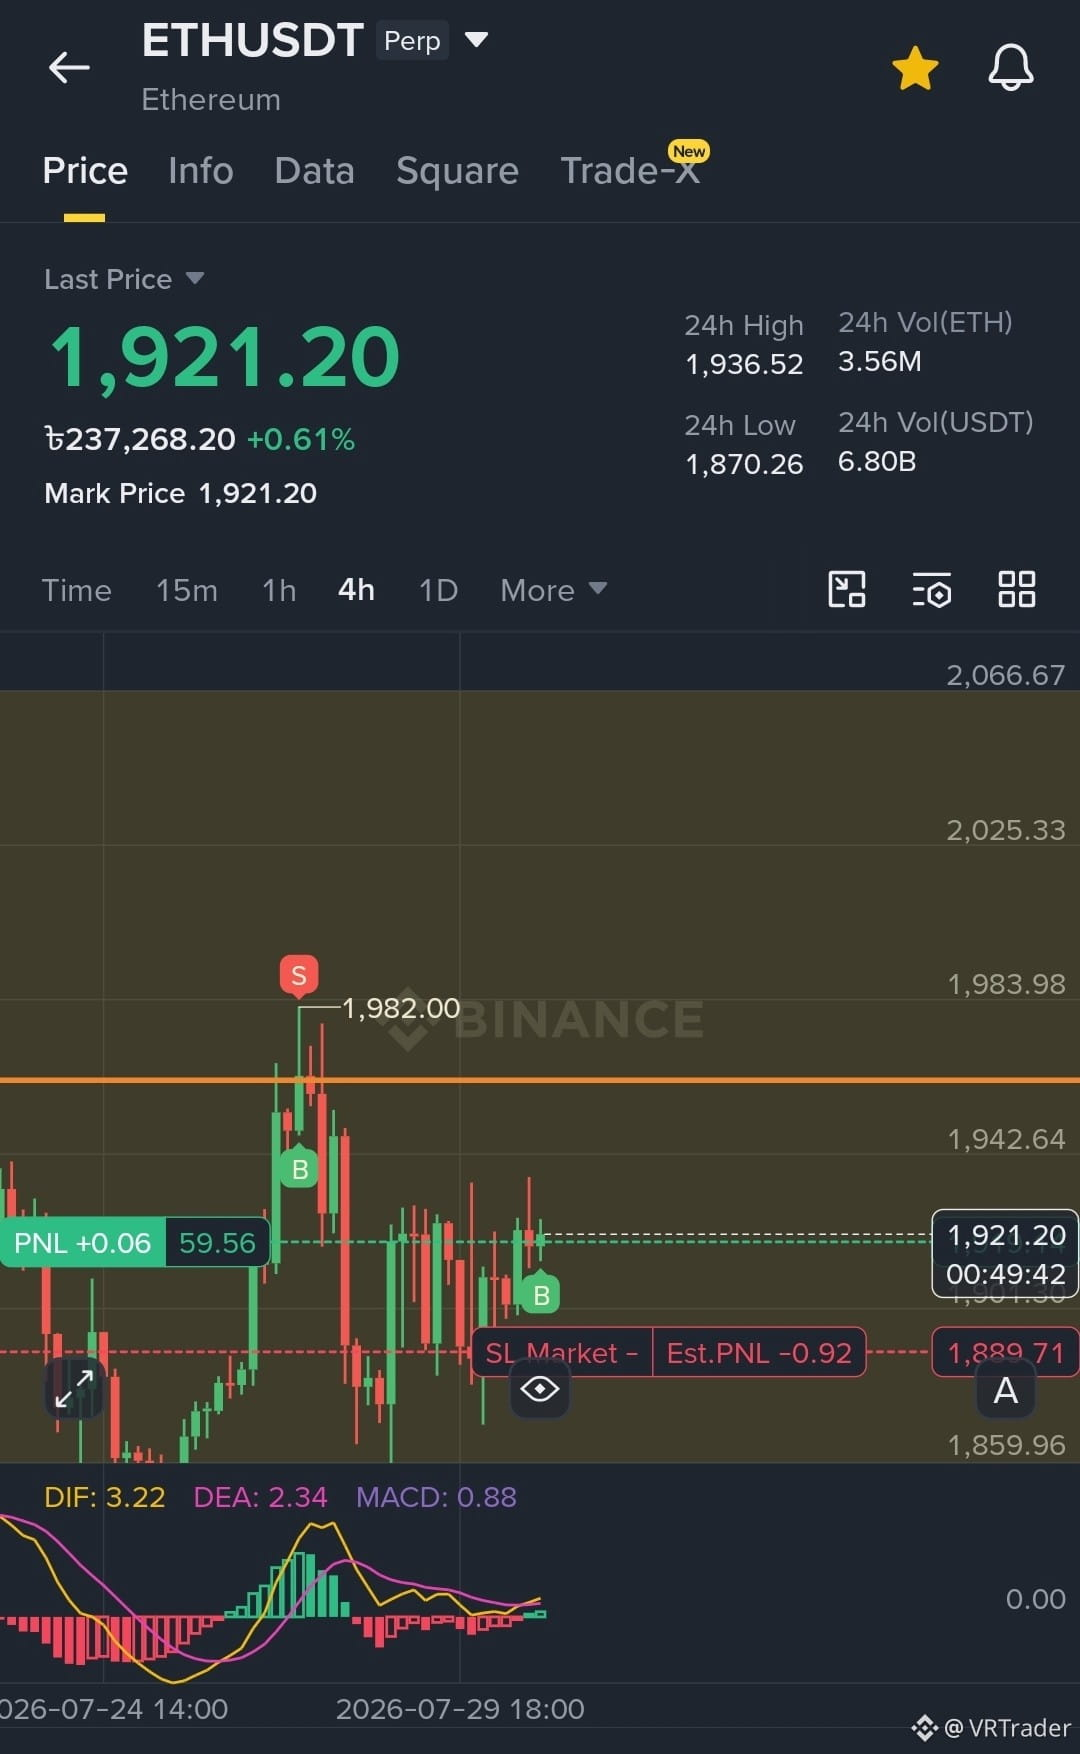Tap the 24h Low value 1,870.26

click(x=744, y=464)
